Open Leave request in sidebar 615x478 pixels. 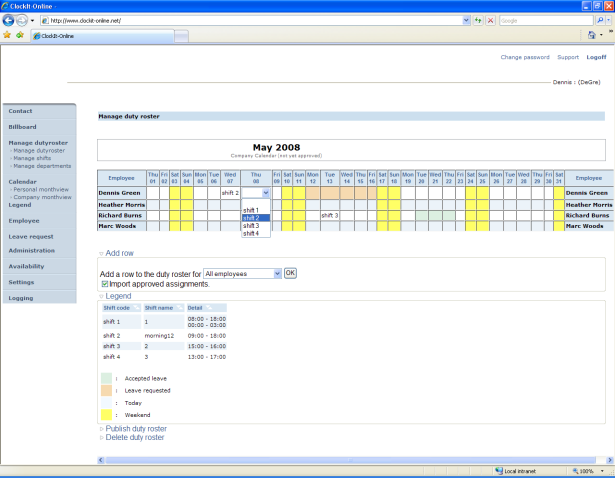[x=31, y=236]
